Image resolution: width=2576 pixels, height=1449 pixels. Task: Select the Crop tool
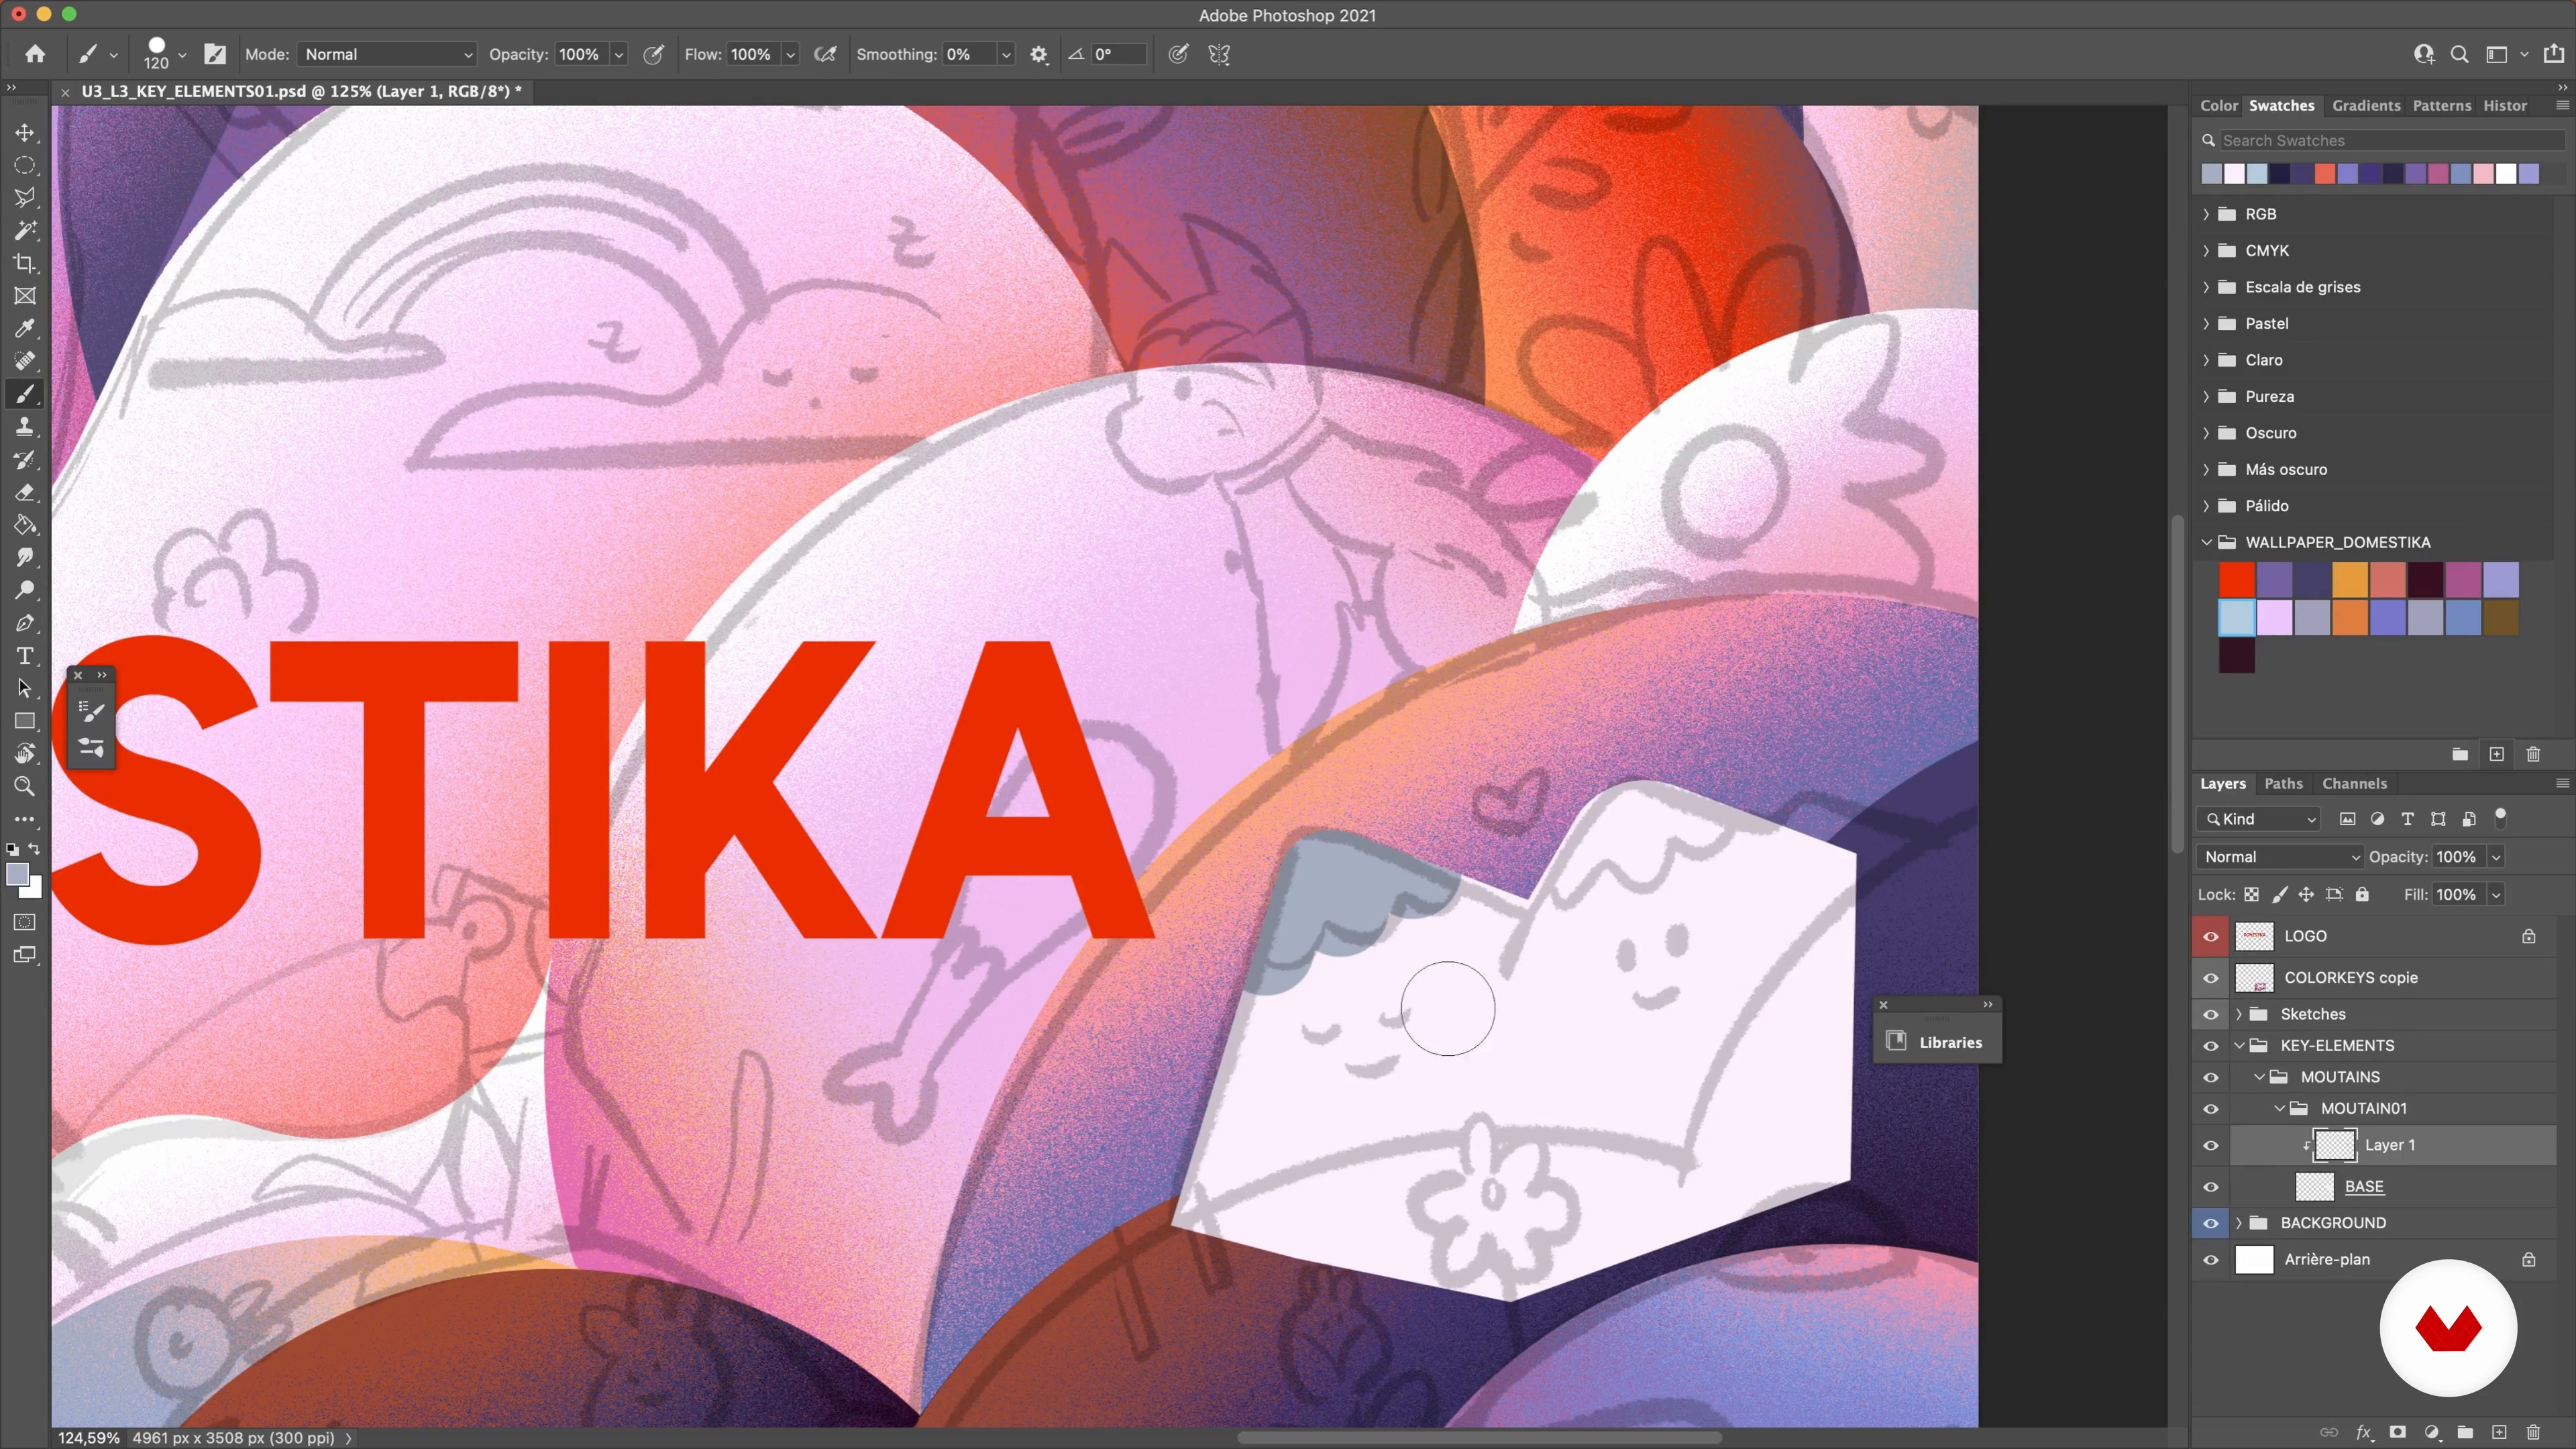coord(24,263)
